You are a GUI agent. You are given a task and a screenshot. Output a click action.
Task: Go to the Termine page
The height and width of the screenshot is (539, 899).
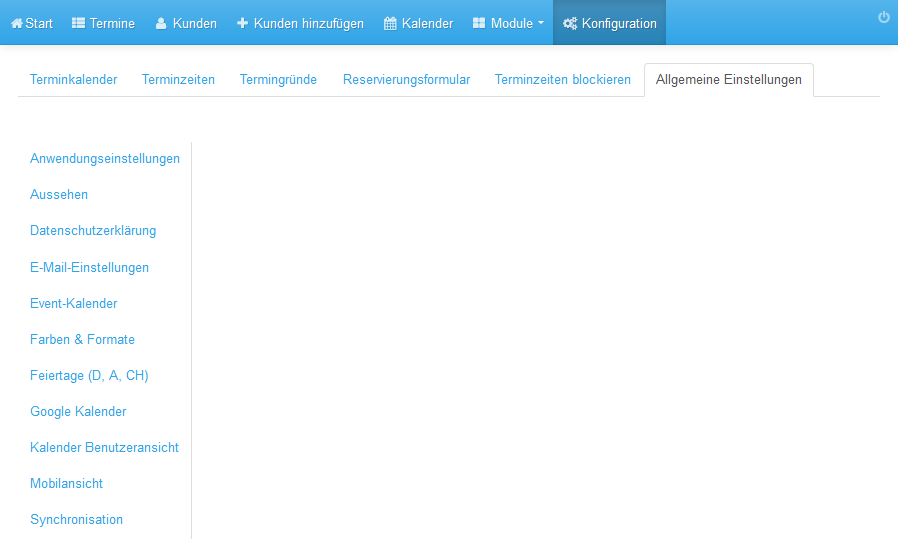tap(103, 24)
